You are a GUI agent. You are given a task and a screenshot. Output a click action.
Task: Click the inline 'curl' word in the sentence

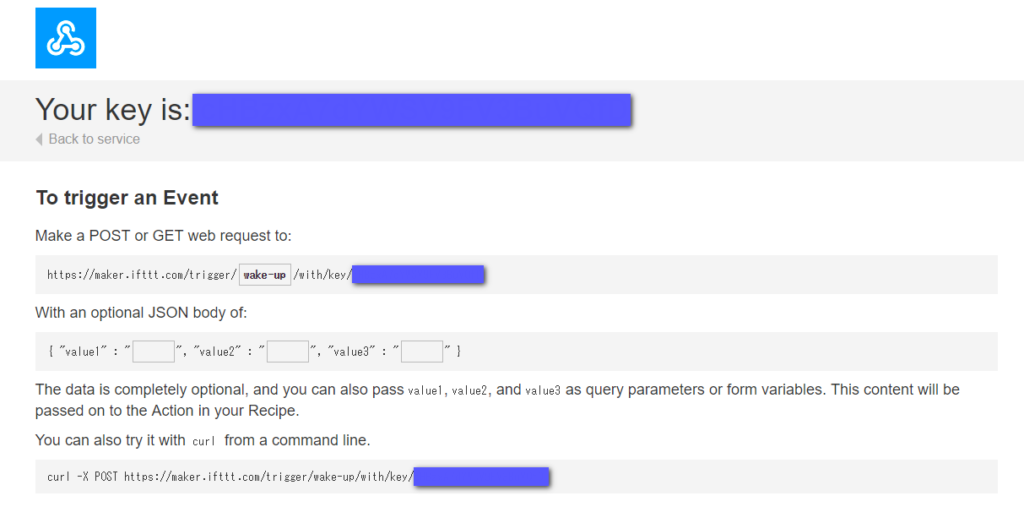(204, 441)
